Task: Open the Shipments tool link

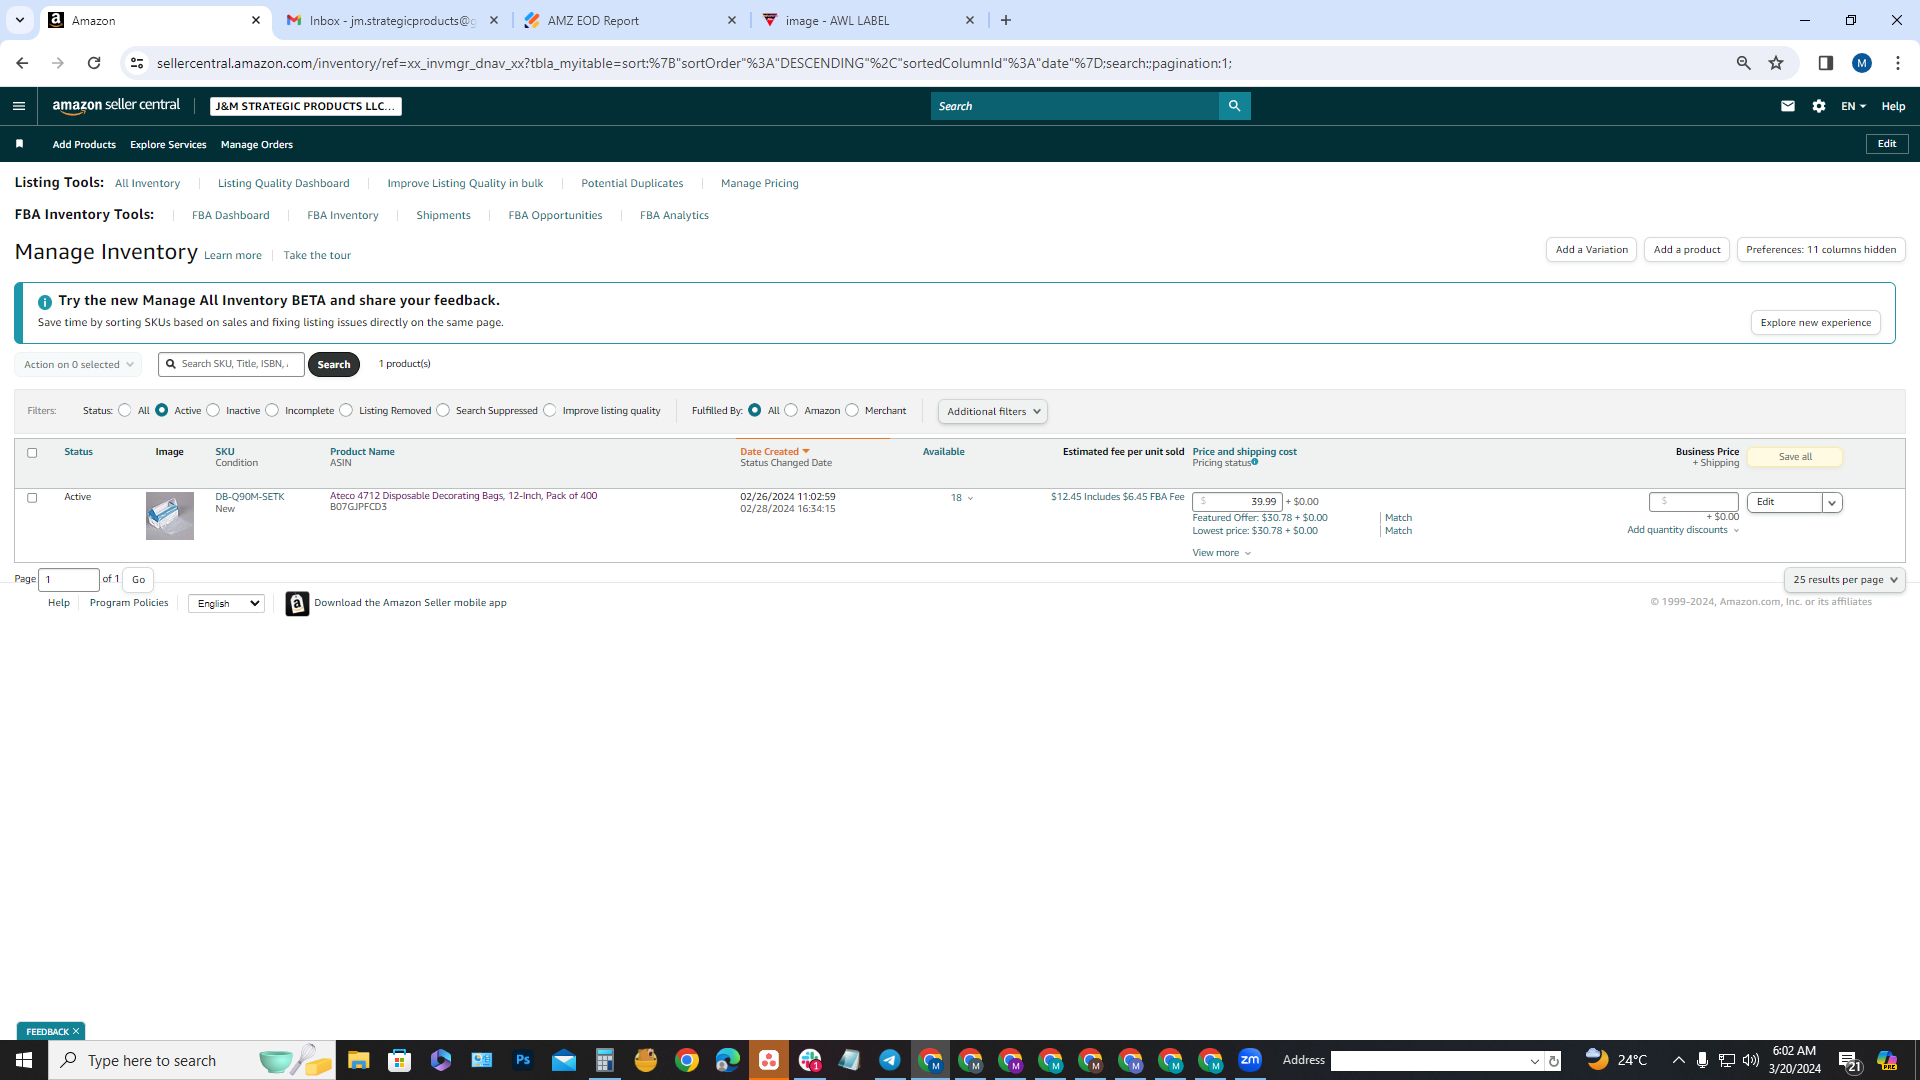Action: [x=443, y=215]
